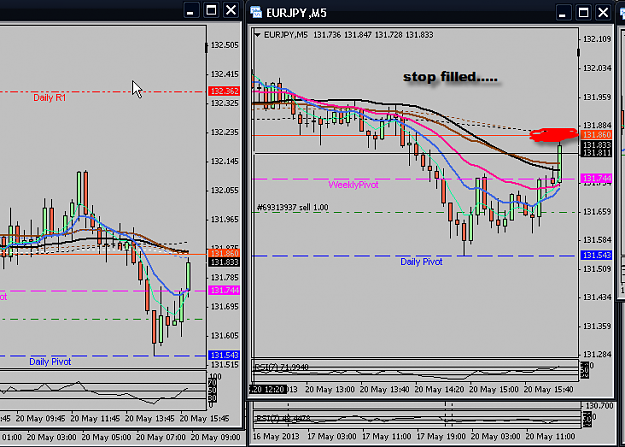Click 131.959 on the EURJPY,M5 price scale
Screen dimensions: 625x447
[x=597, y=97]
